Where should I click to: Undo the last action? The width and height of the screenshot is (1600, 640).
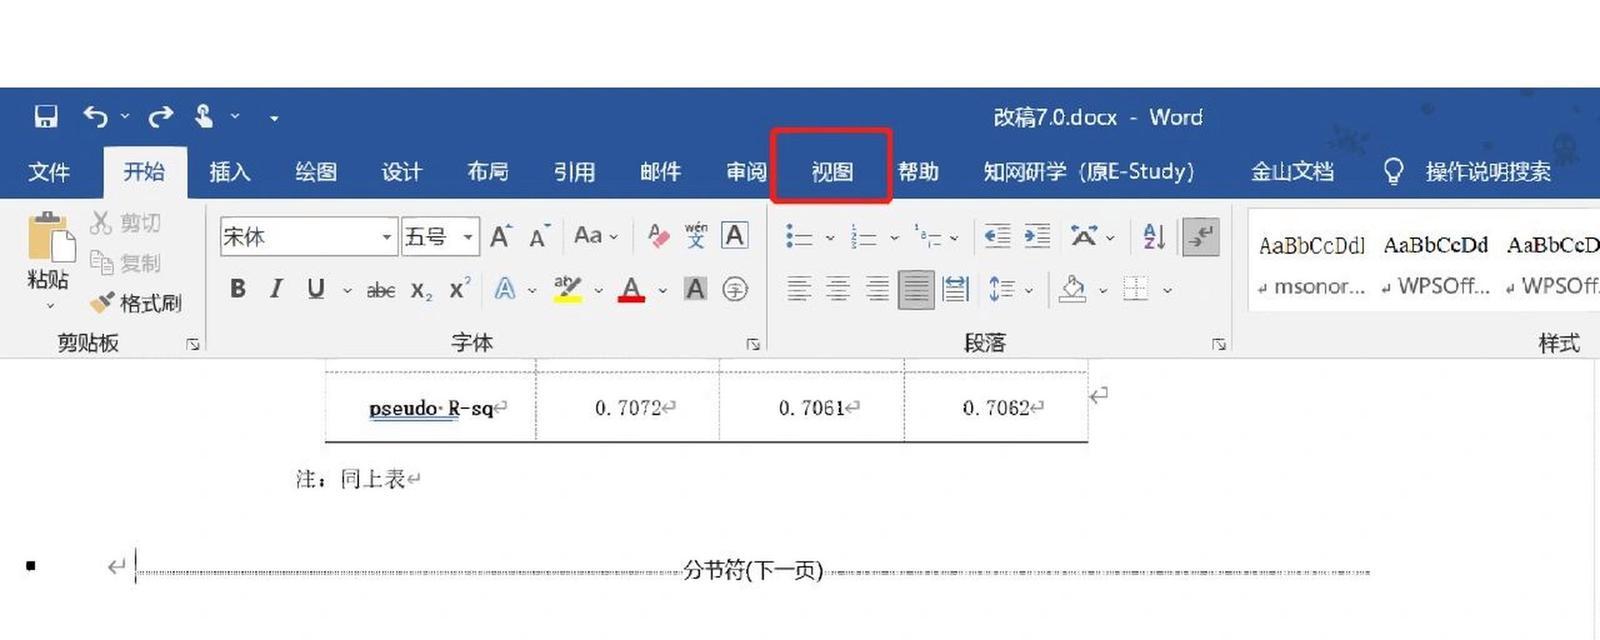click(x=96, y=117)
